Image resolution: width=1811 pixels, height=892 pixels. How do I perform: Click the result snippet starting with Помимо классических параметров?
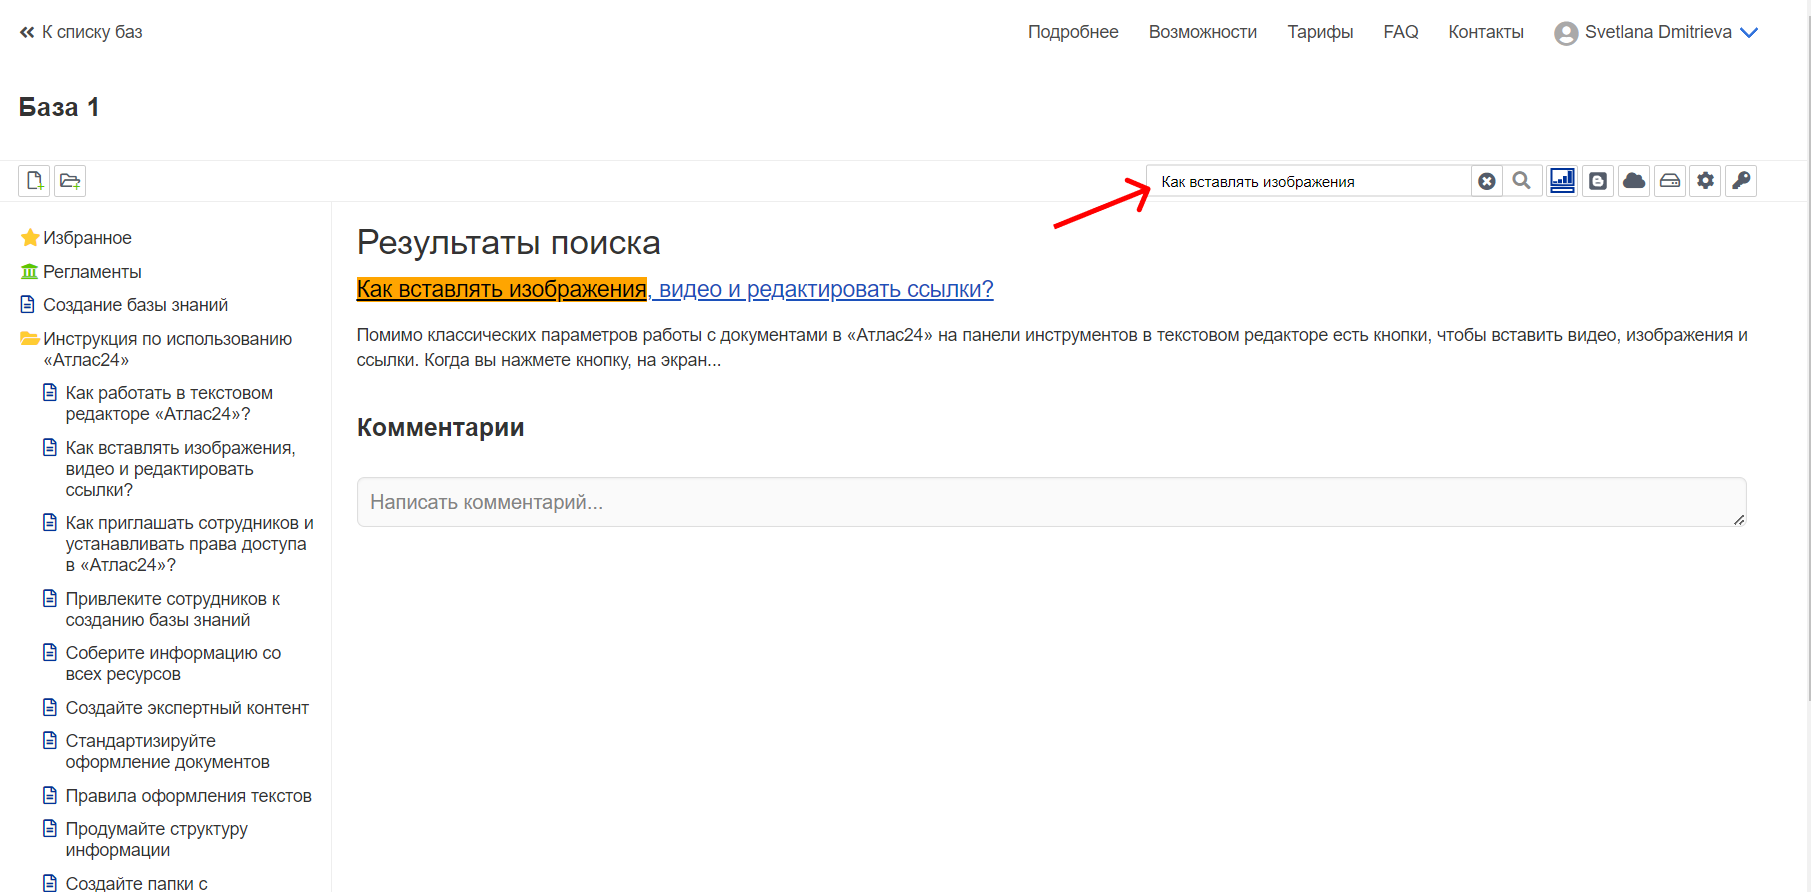tap(1052, 347)
